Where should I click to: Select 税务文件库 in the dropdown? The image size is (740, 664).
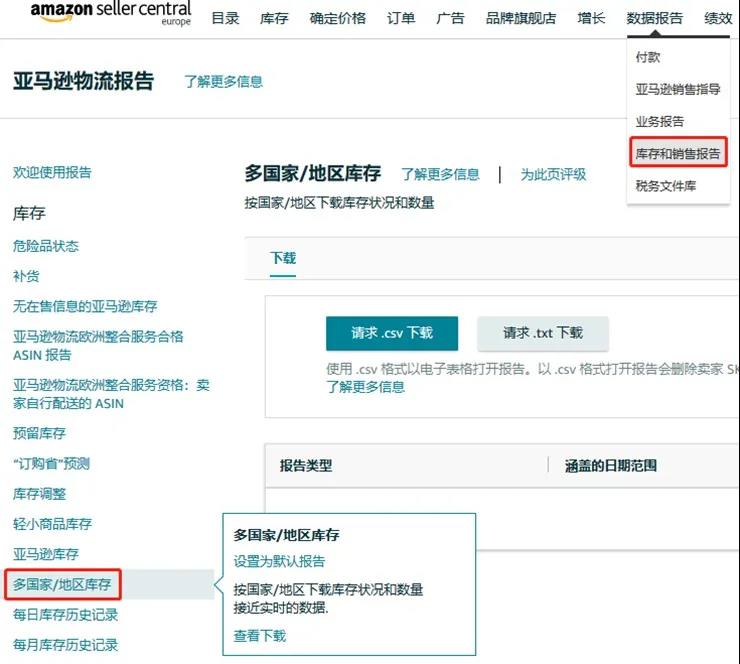(665, 185)
